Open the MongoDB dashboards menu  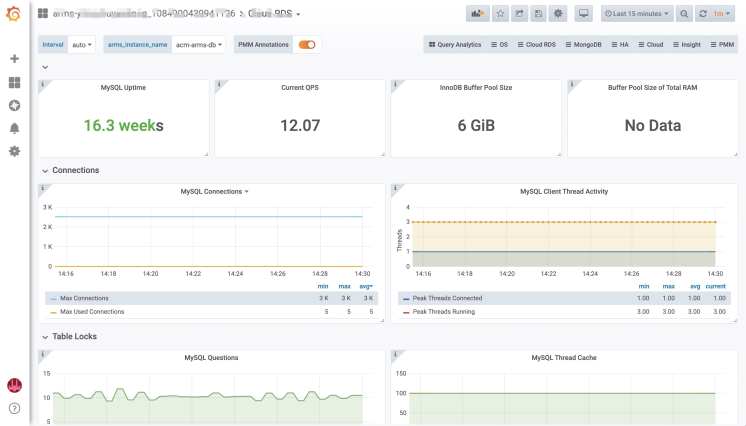583,45
